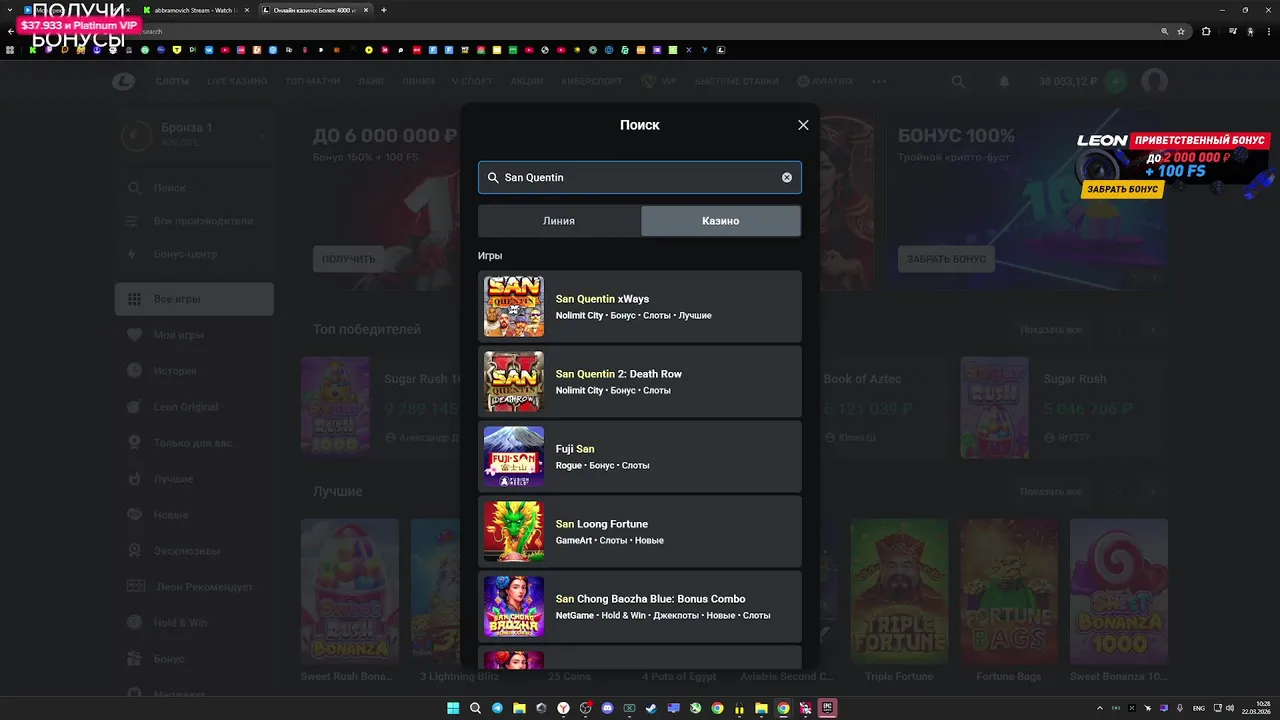
Task: Expand the Бронза 1 level panel
Action: click(x=194, y=135)
